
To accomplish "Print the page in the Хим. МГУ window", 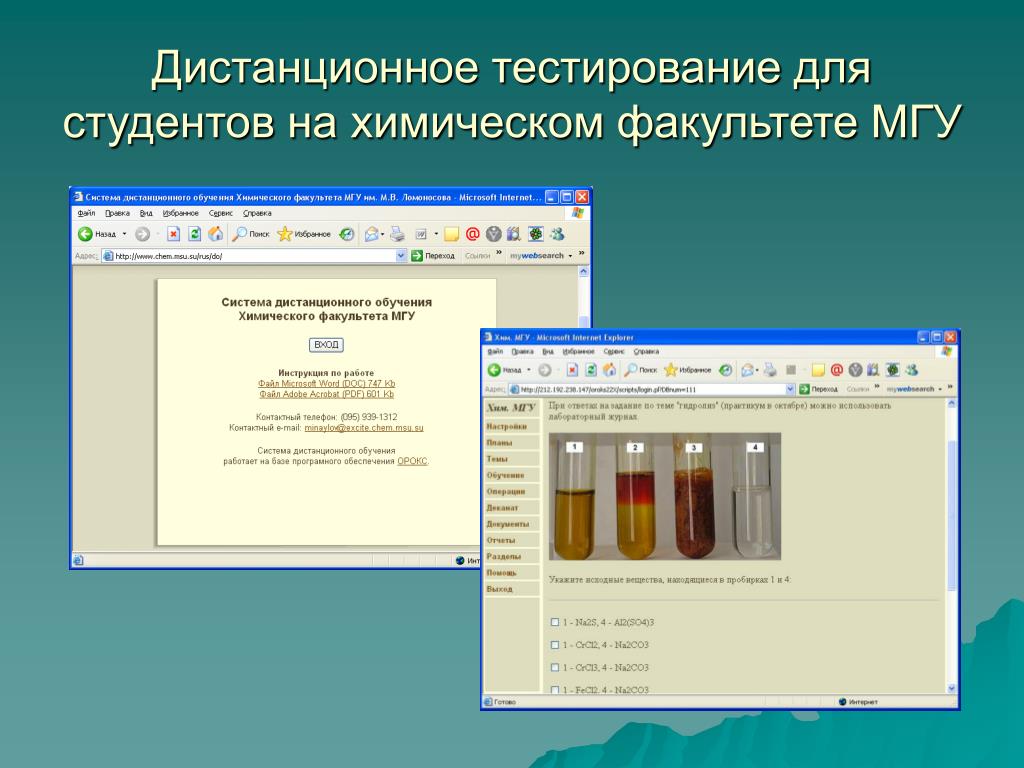I will (x=771, y=370).
